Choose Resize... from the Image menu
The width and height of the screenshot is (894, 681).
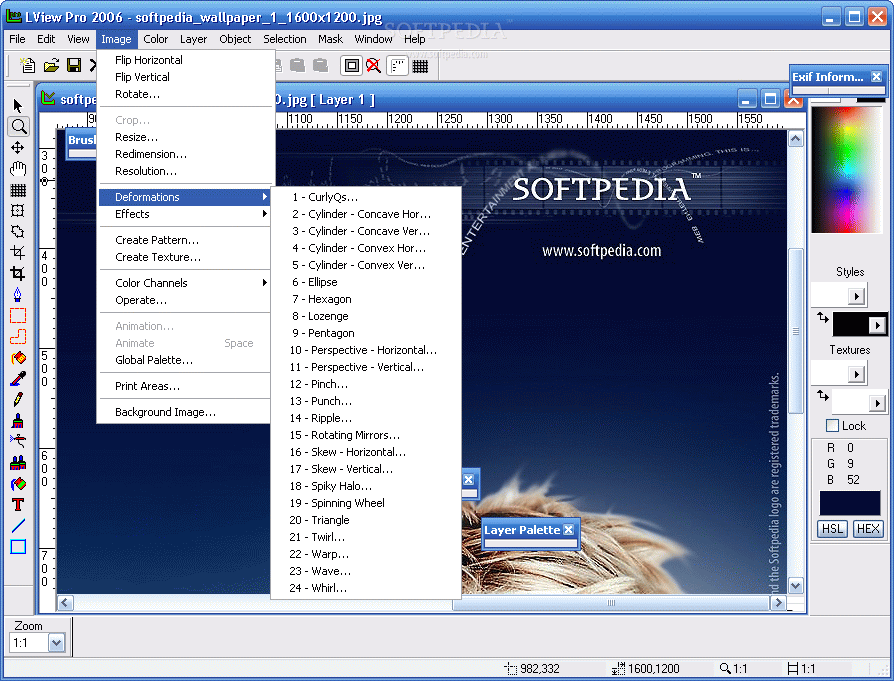tap(184, 137)
